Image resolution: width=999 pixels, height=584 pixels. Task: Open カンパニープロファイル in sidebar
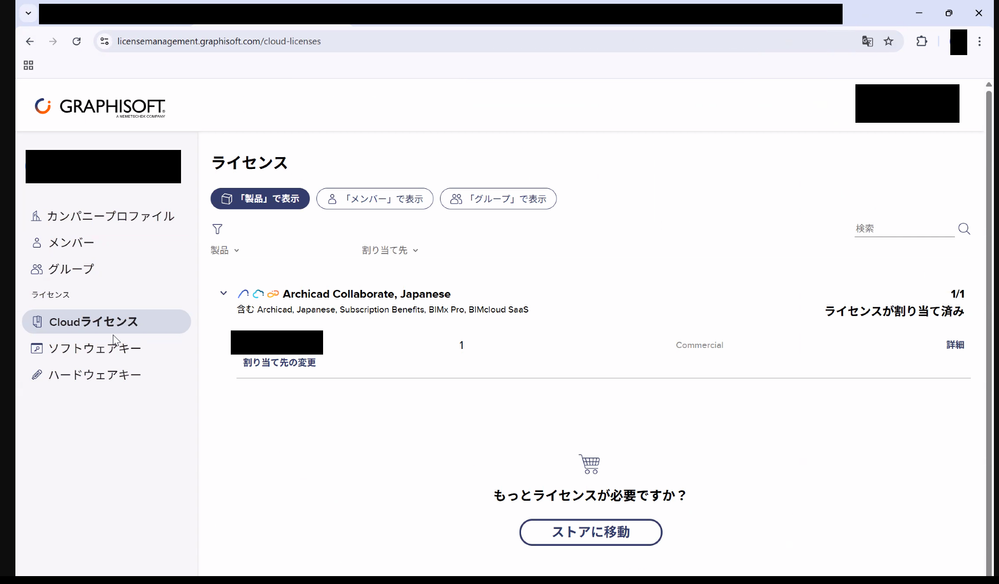pyautogui.click(x=103, y=217)
